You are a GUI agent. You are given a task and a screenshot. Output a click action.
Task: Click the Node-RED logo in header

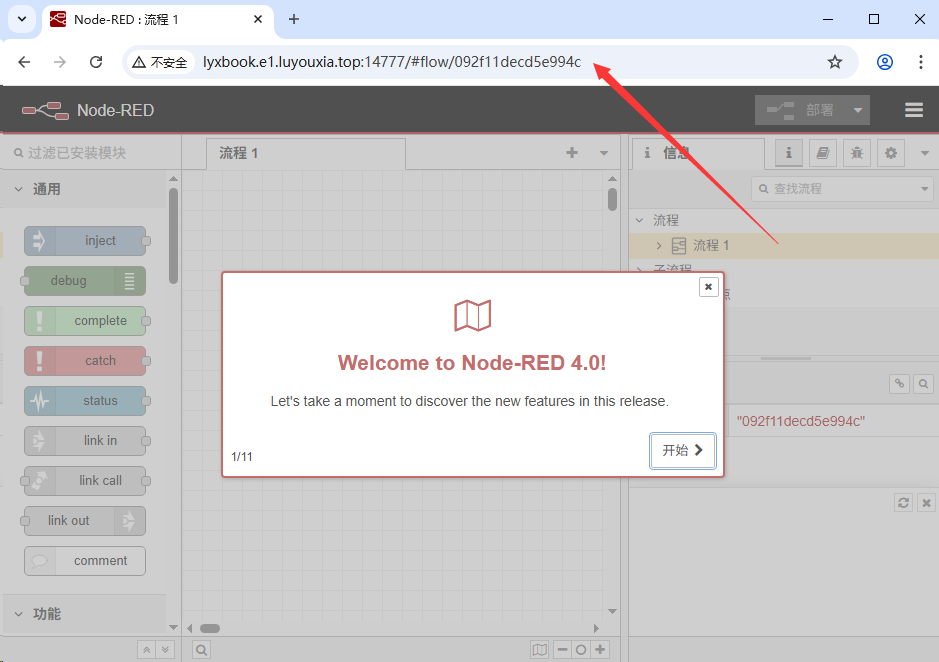coord(88,110)
